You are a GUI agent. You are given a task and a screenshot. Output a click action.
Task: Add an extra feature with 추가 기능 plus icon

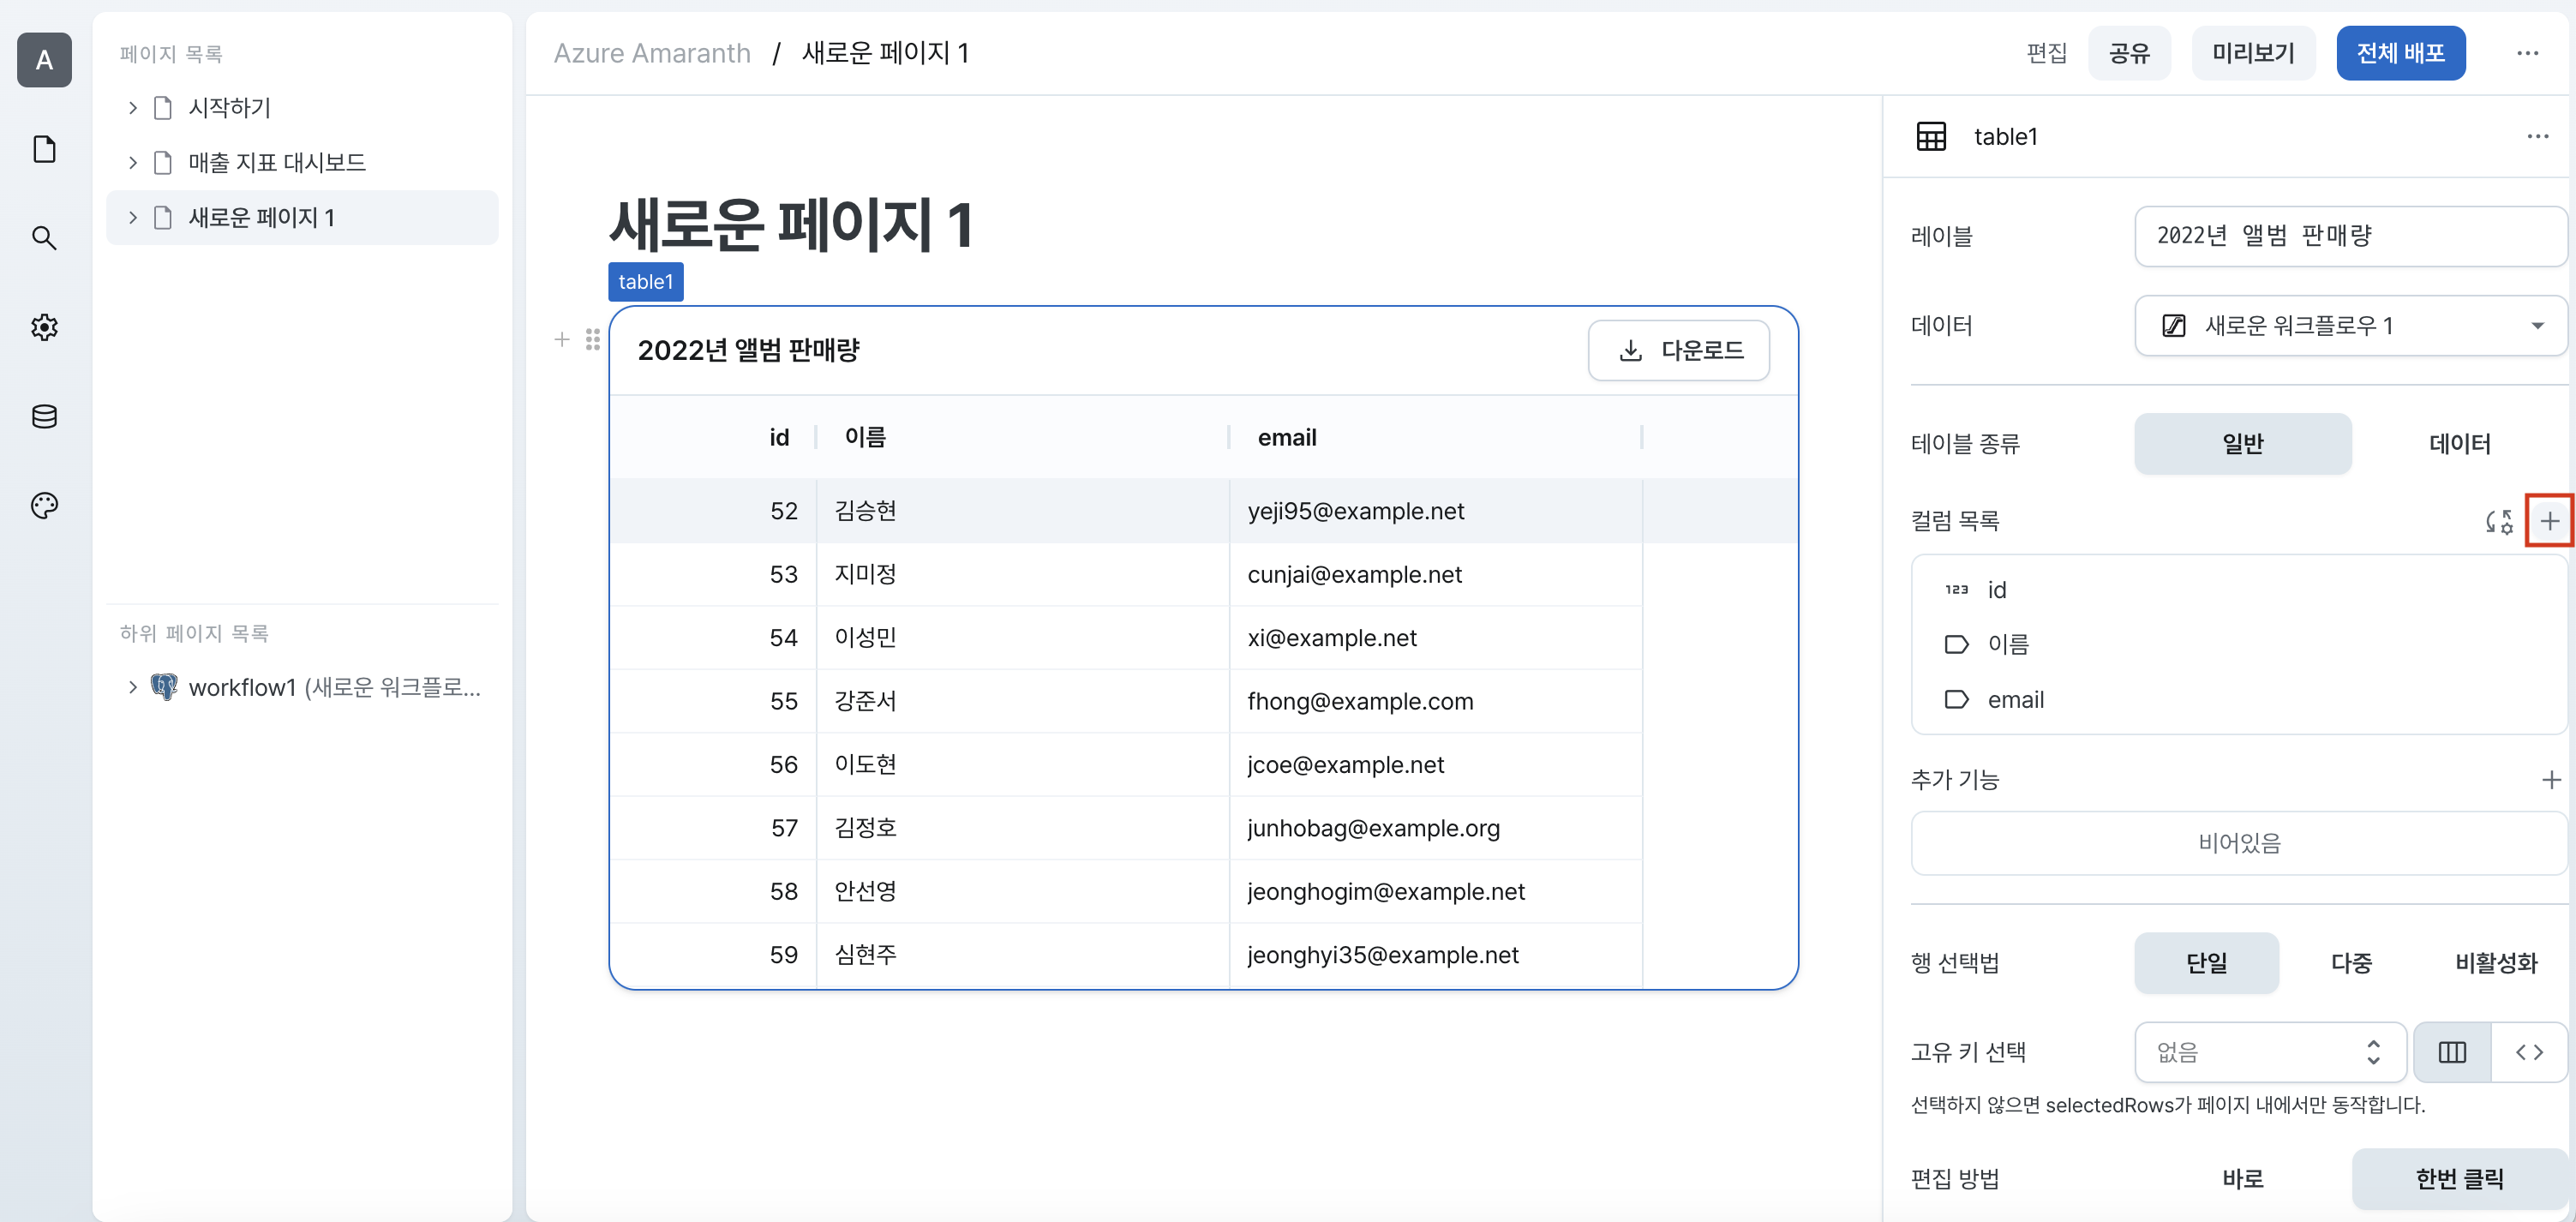pos(2550,780)
